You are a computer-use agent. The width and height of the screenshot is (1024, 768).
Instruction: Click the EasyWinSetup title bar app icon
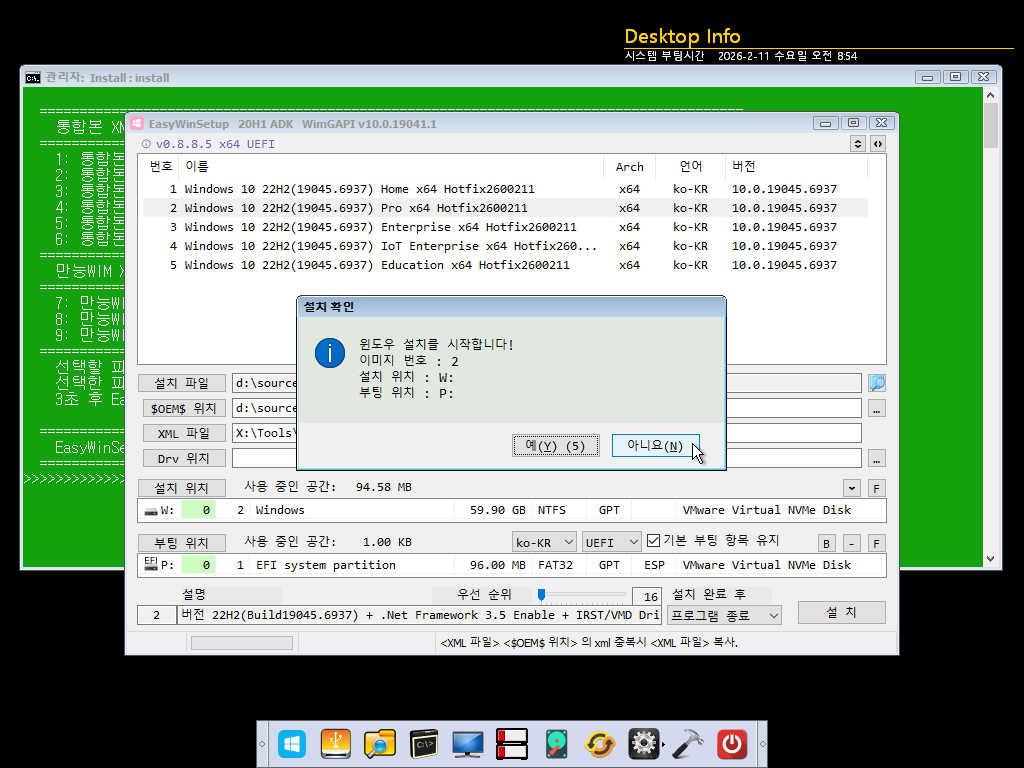click(137, 123)
